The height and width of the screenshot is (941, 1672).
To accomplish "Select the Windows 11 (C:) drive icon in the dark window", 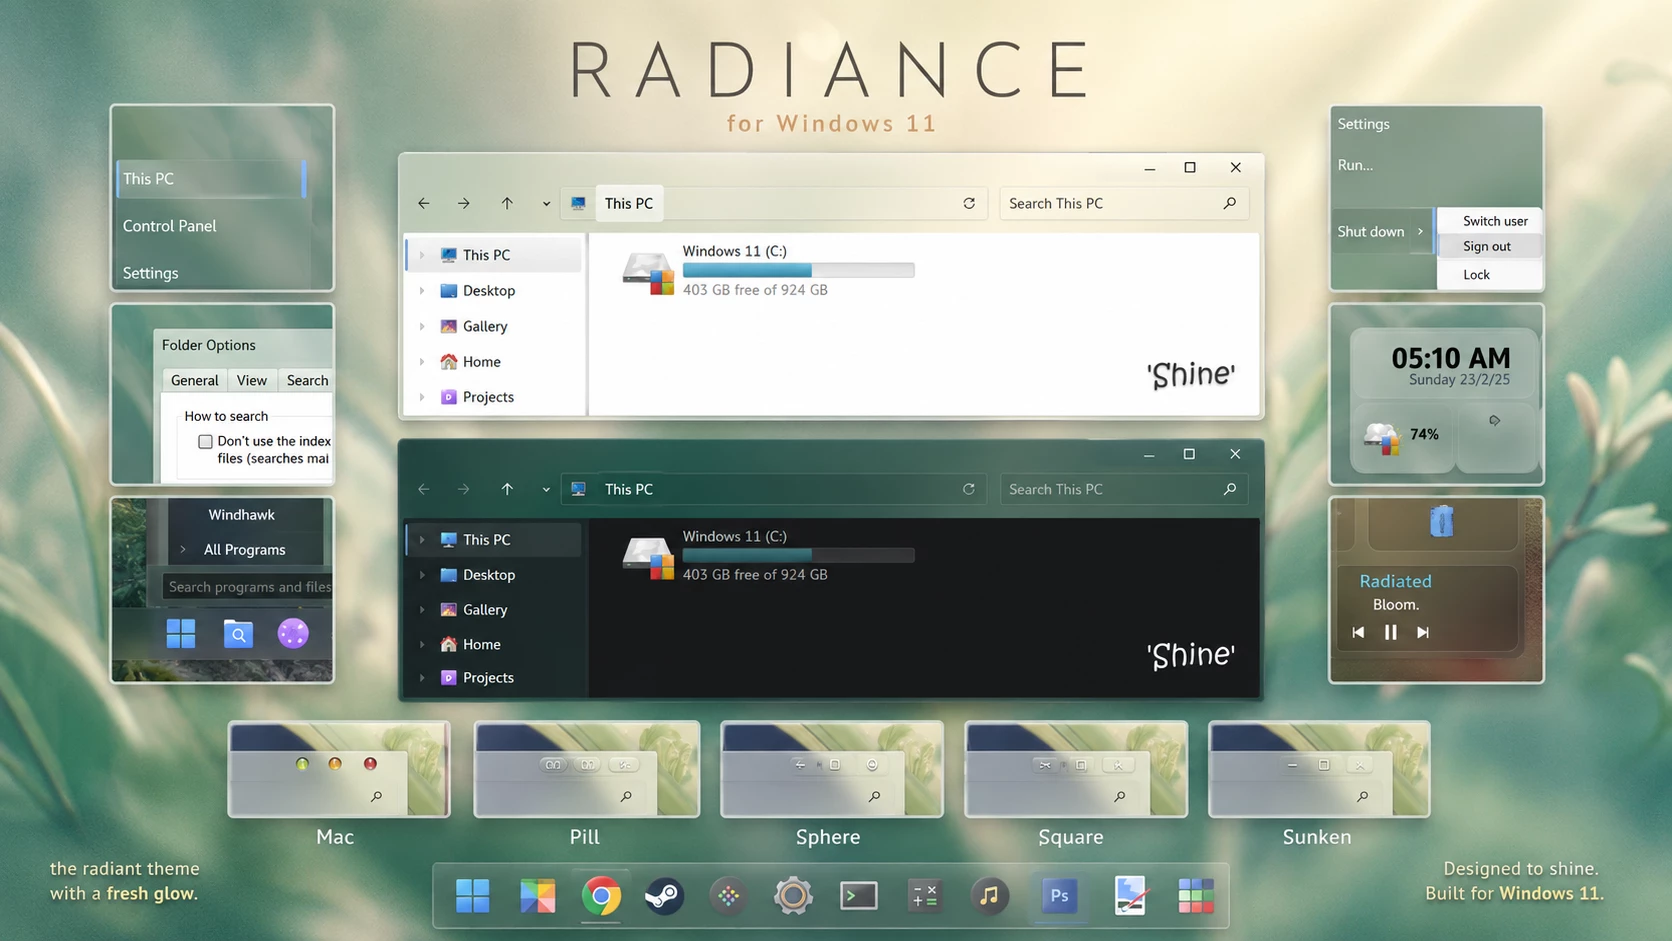I will tap(649, 557).
